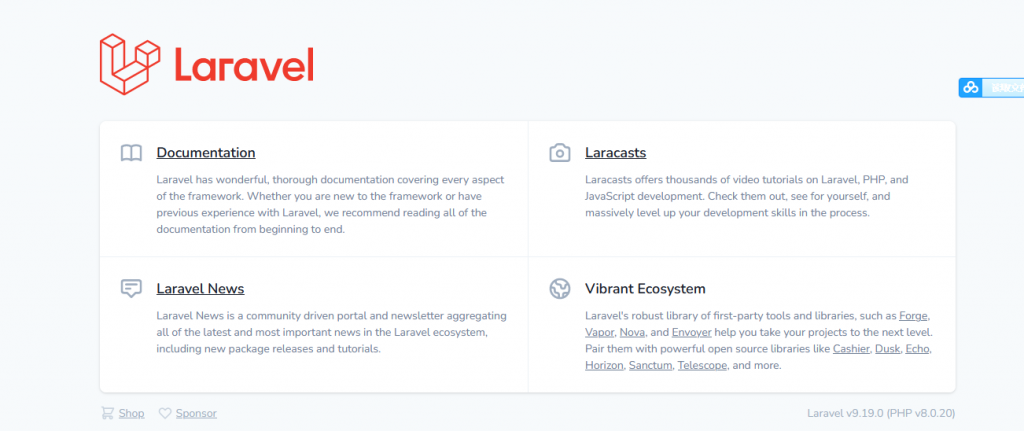Click the Sponsor footer link
Viewport: 1024px width, 431px height.
coord(196,413)
